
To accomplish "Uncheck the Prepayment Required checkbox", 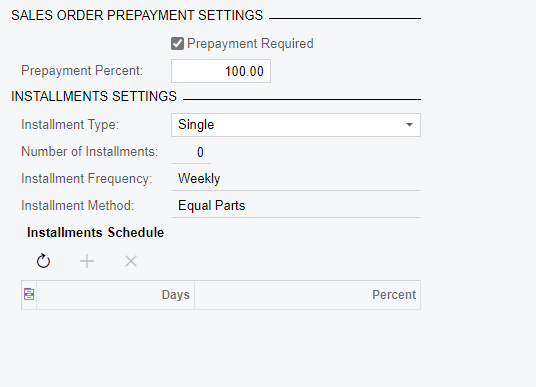I will [177, 44].
